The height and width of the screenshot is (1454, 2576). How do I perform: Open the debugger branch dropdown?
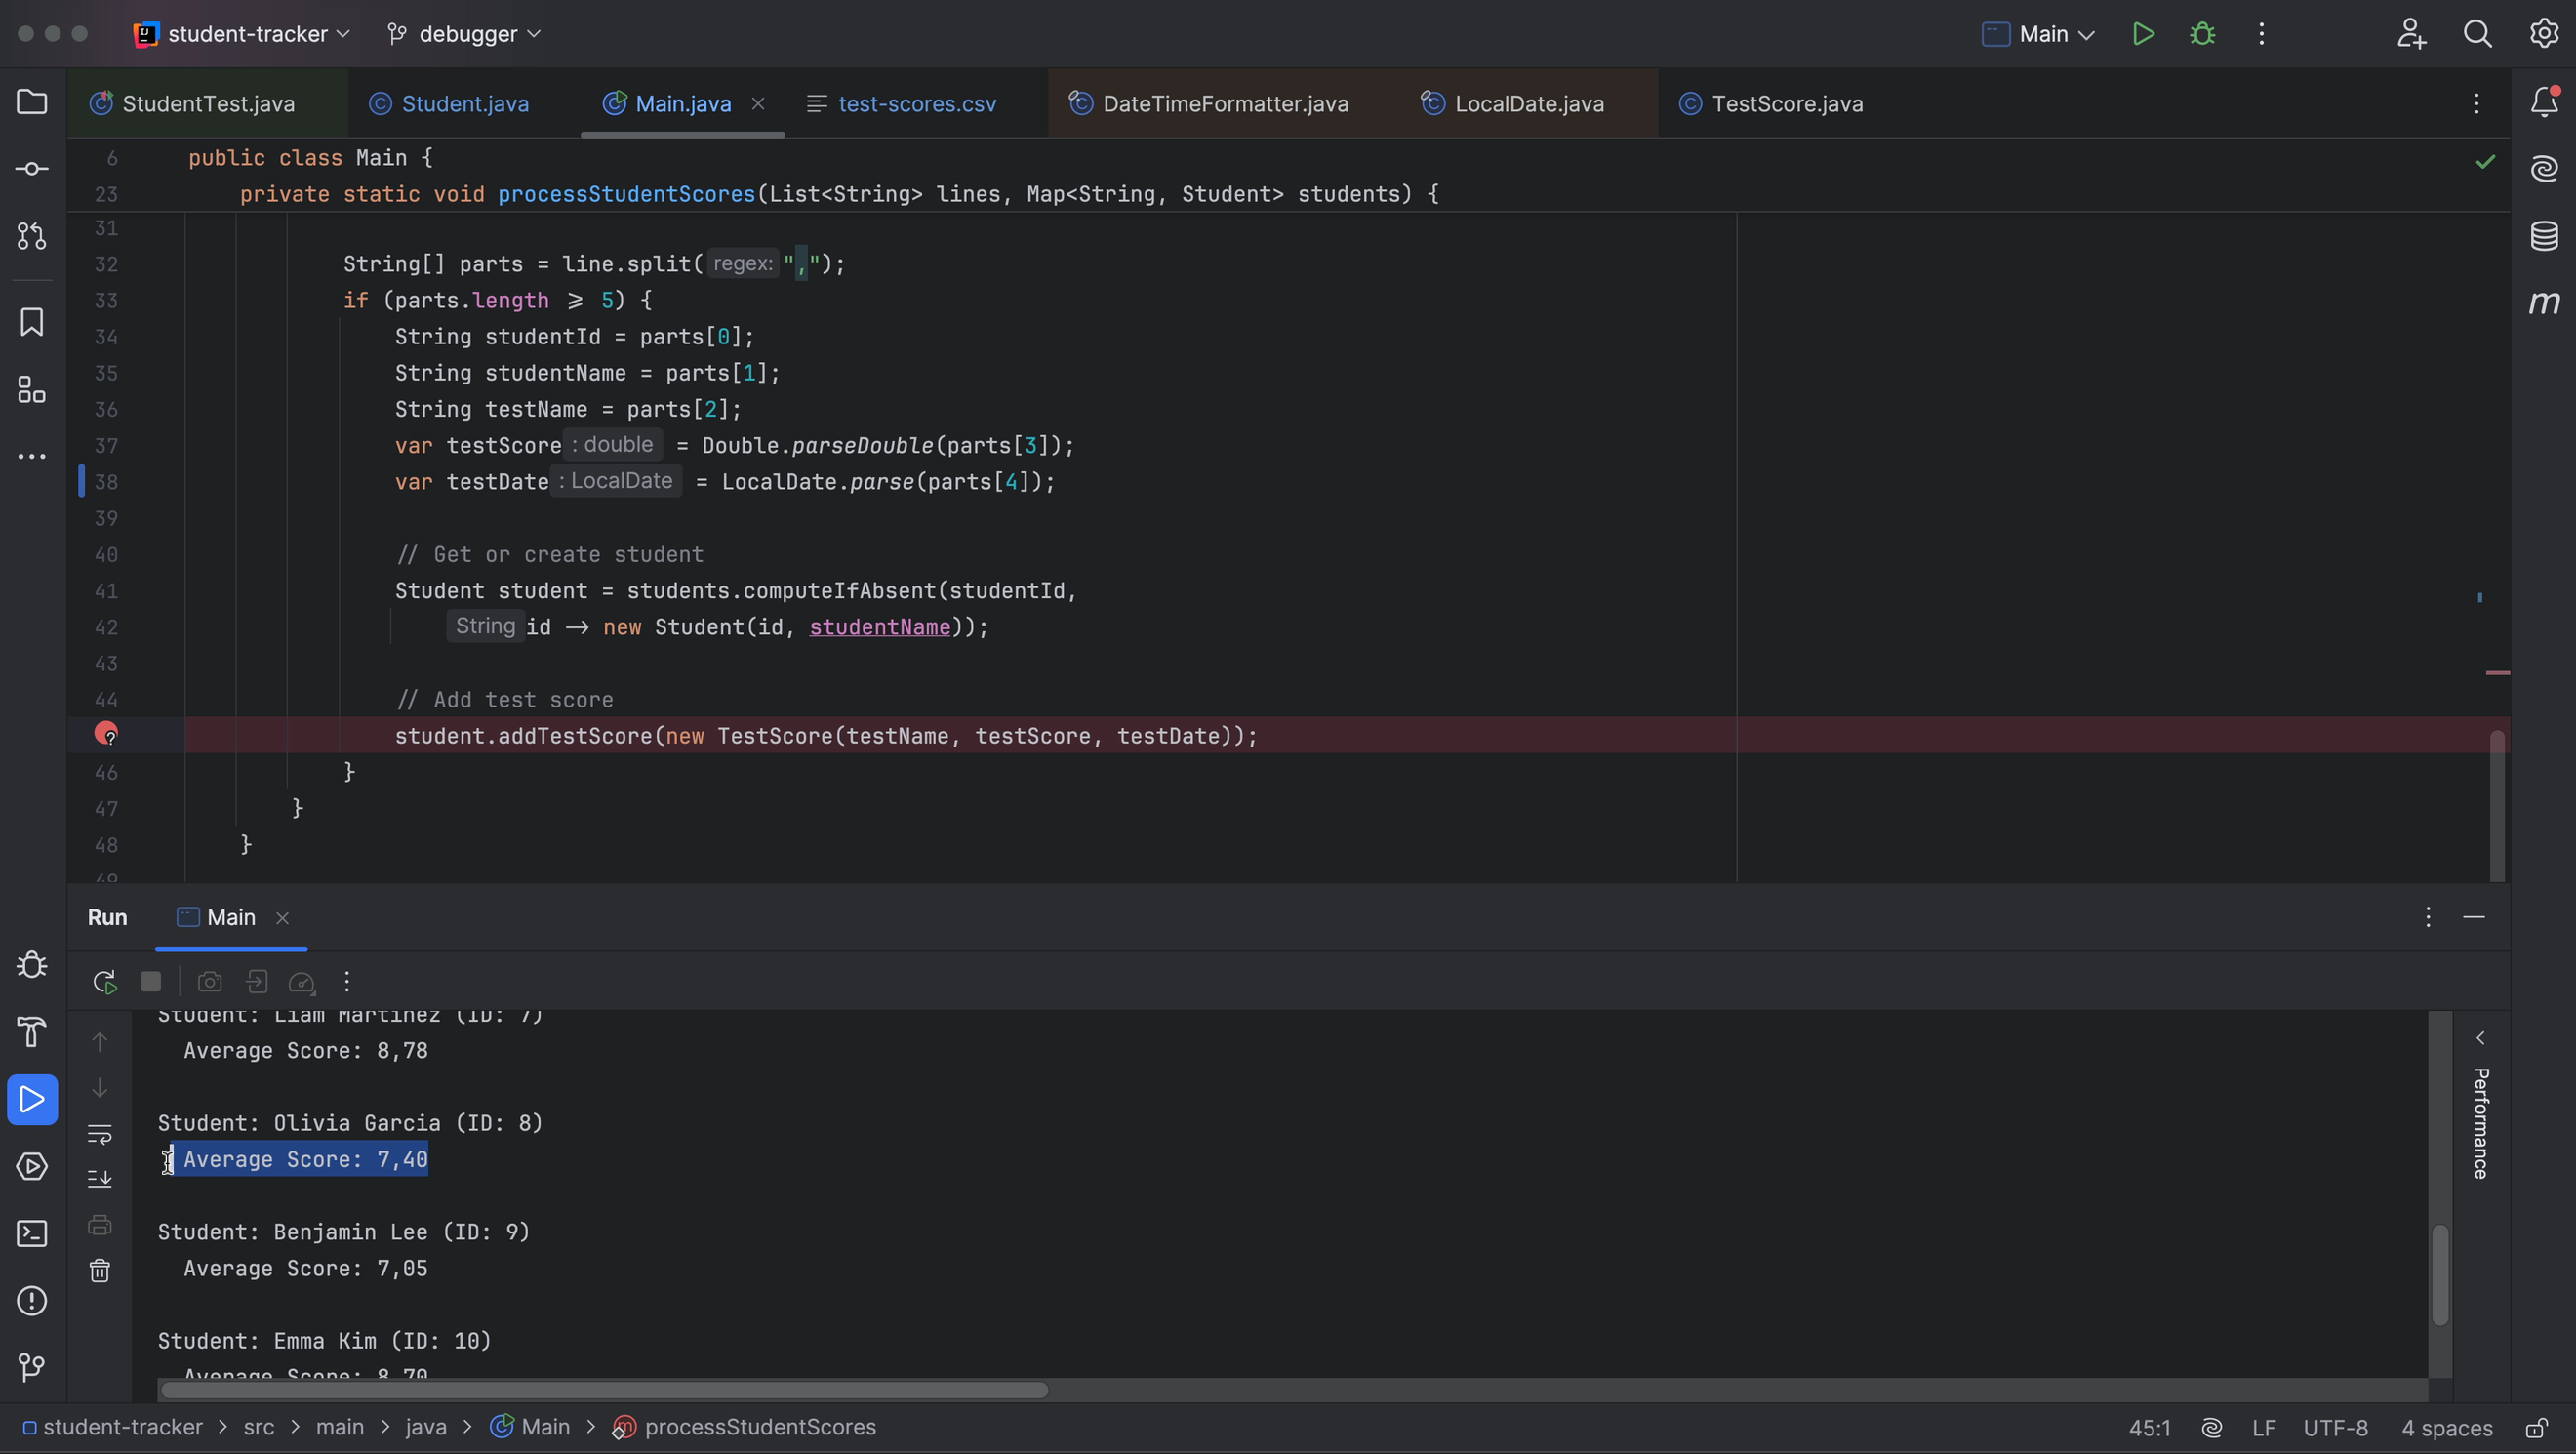466,34
